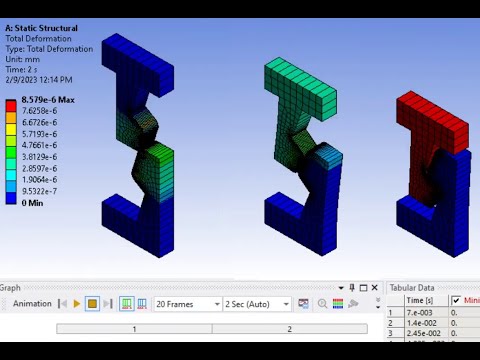Expand the animation toolbar overflow chevron
Screen dimensions: 480x360
click(378, 303)
